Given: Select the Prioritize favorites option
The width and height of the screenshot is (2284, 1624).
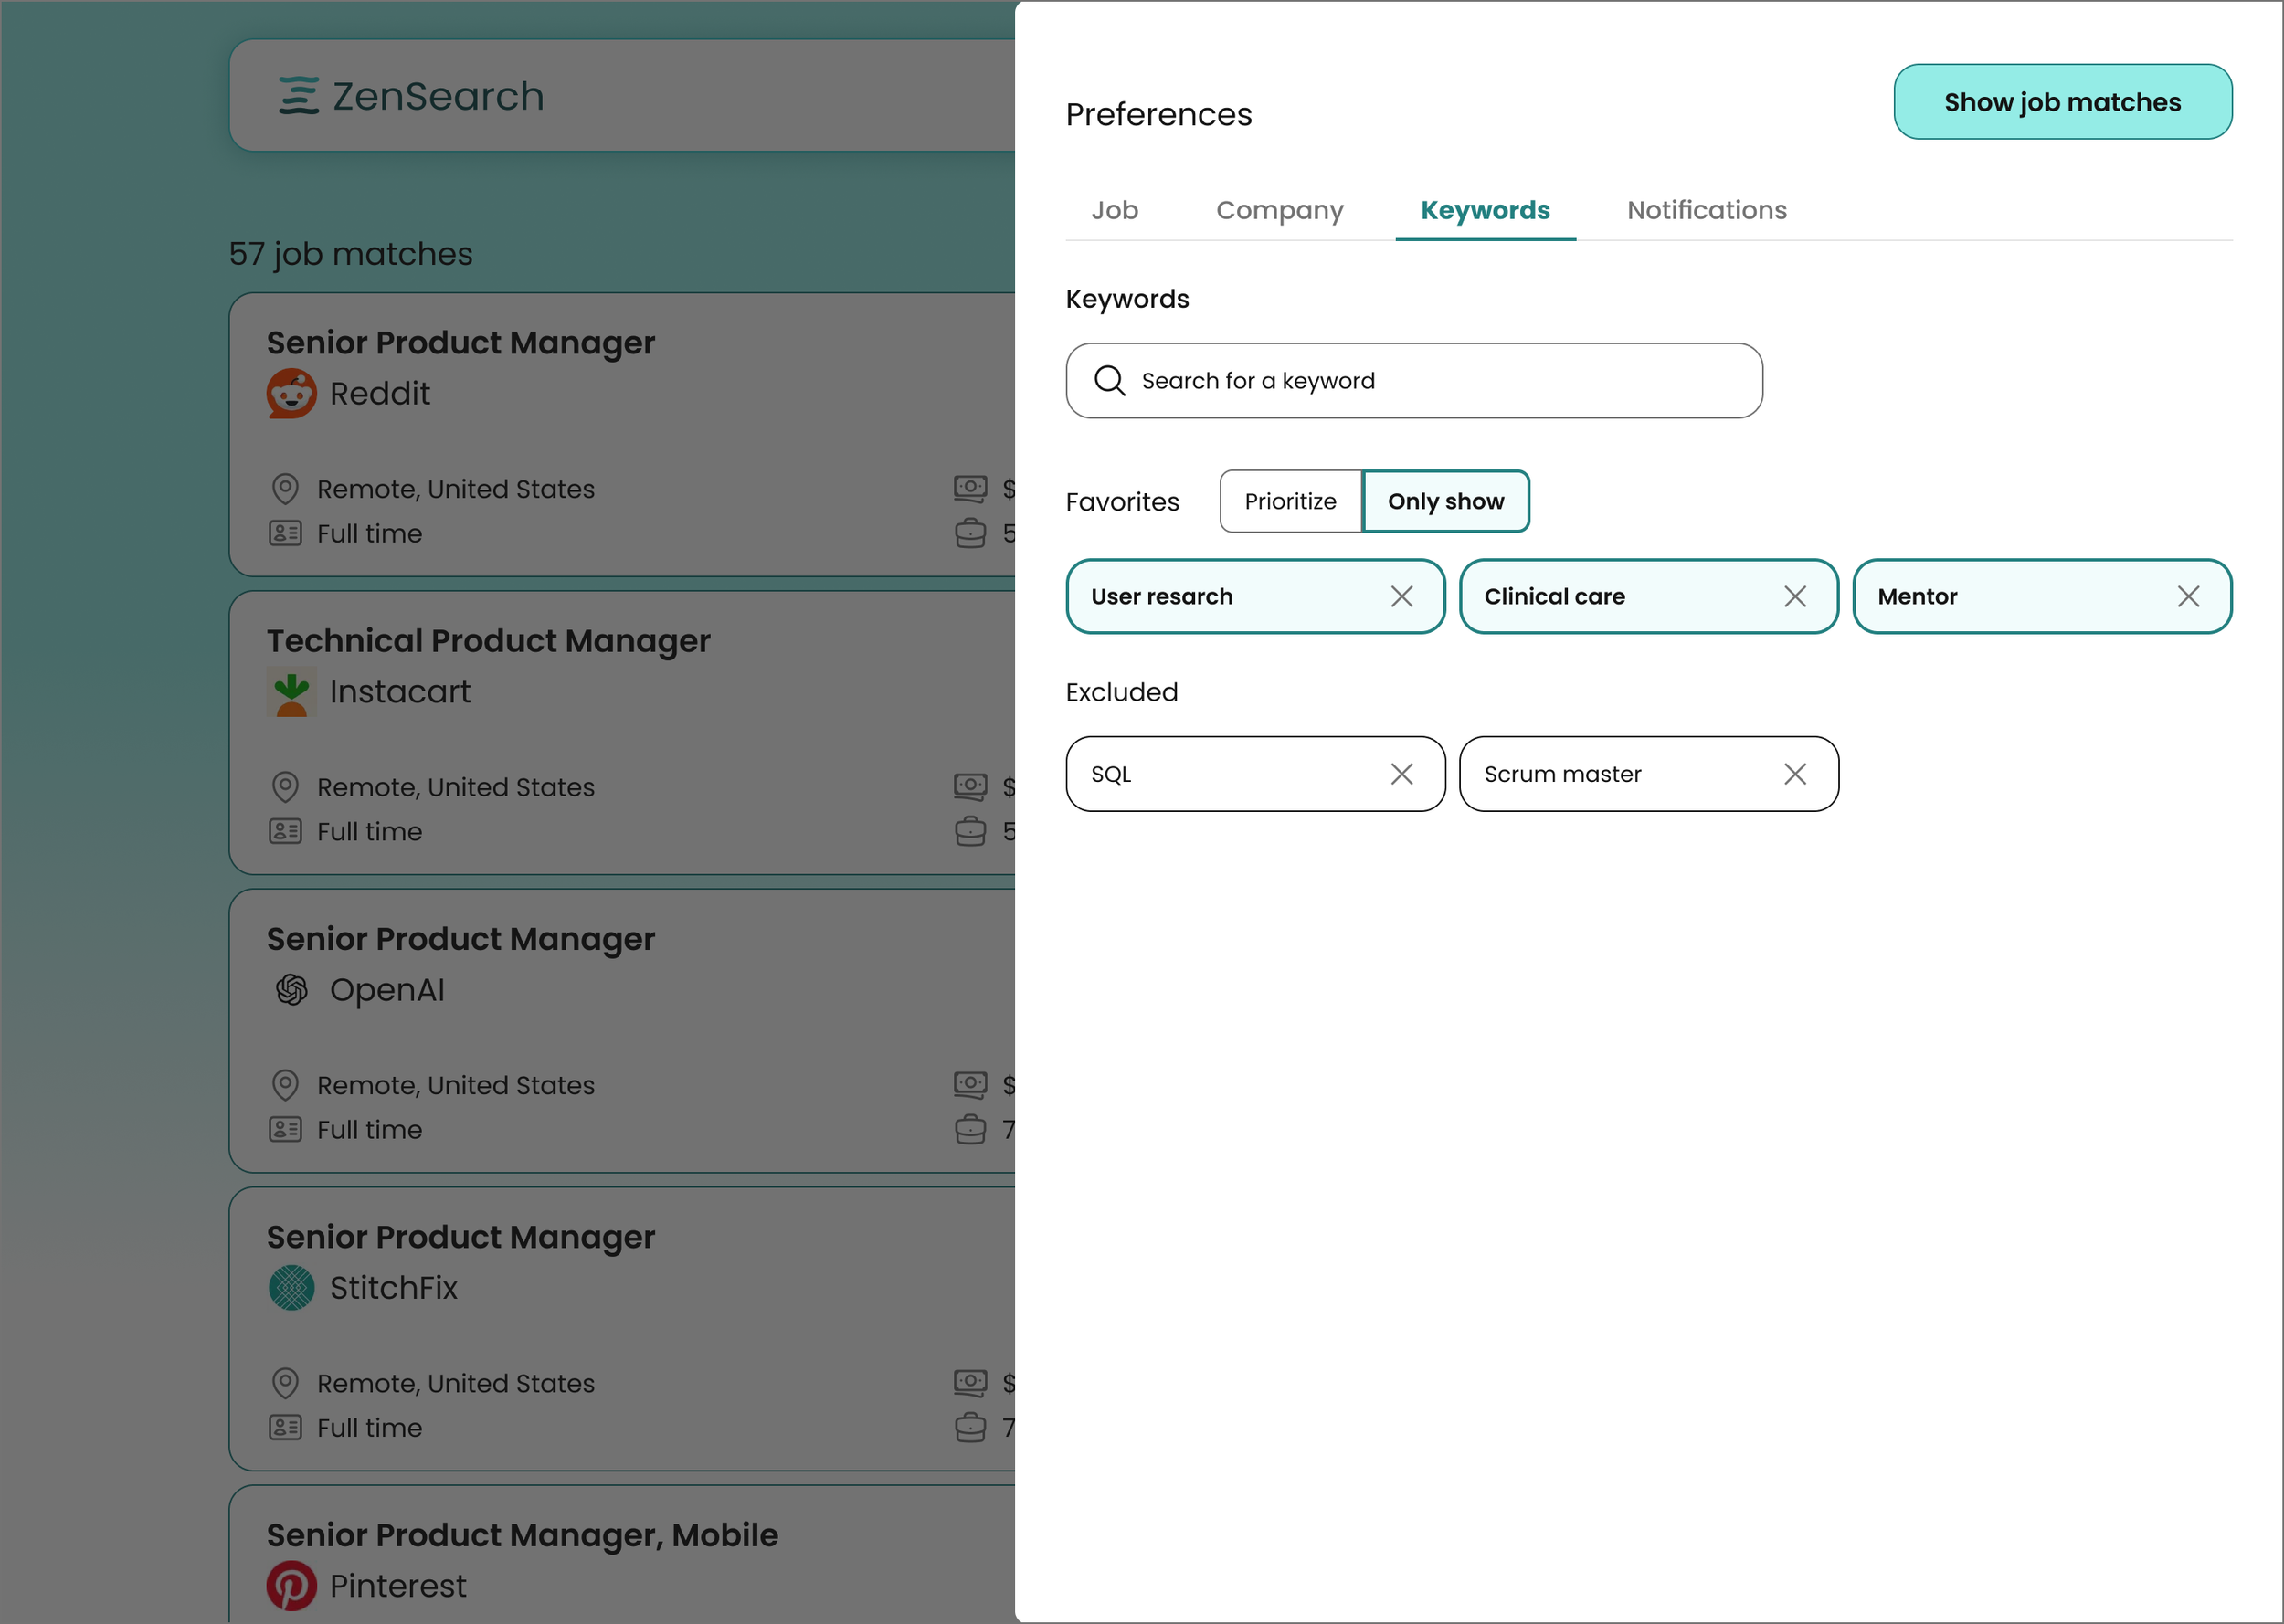Looking at the screenshot, I should pyautogui.click(x=1290, y=501).
